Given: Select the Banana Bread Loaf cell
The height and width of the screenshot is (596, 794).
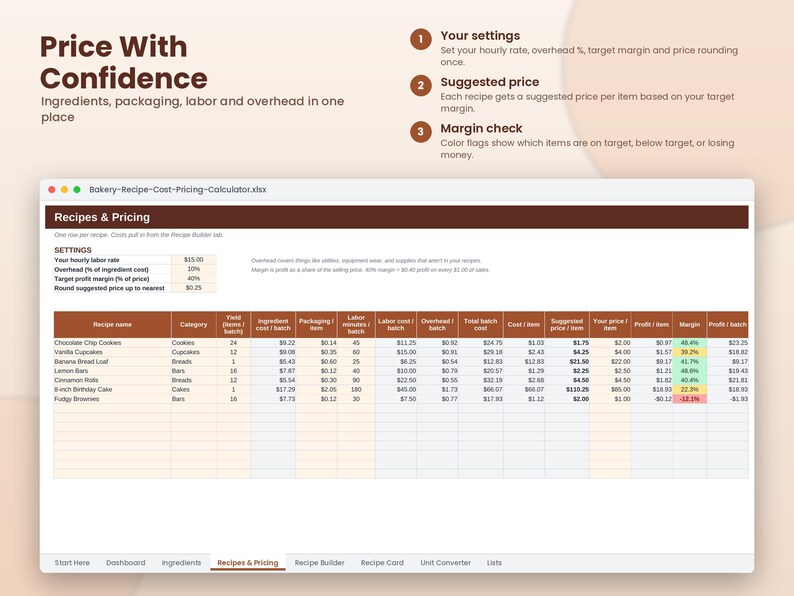Looking at the screenshot, I should [x=112, y=362].
